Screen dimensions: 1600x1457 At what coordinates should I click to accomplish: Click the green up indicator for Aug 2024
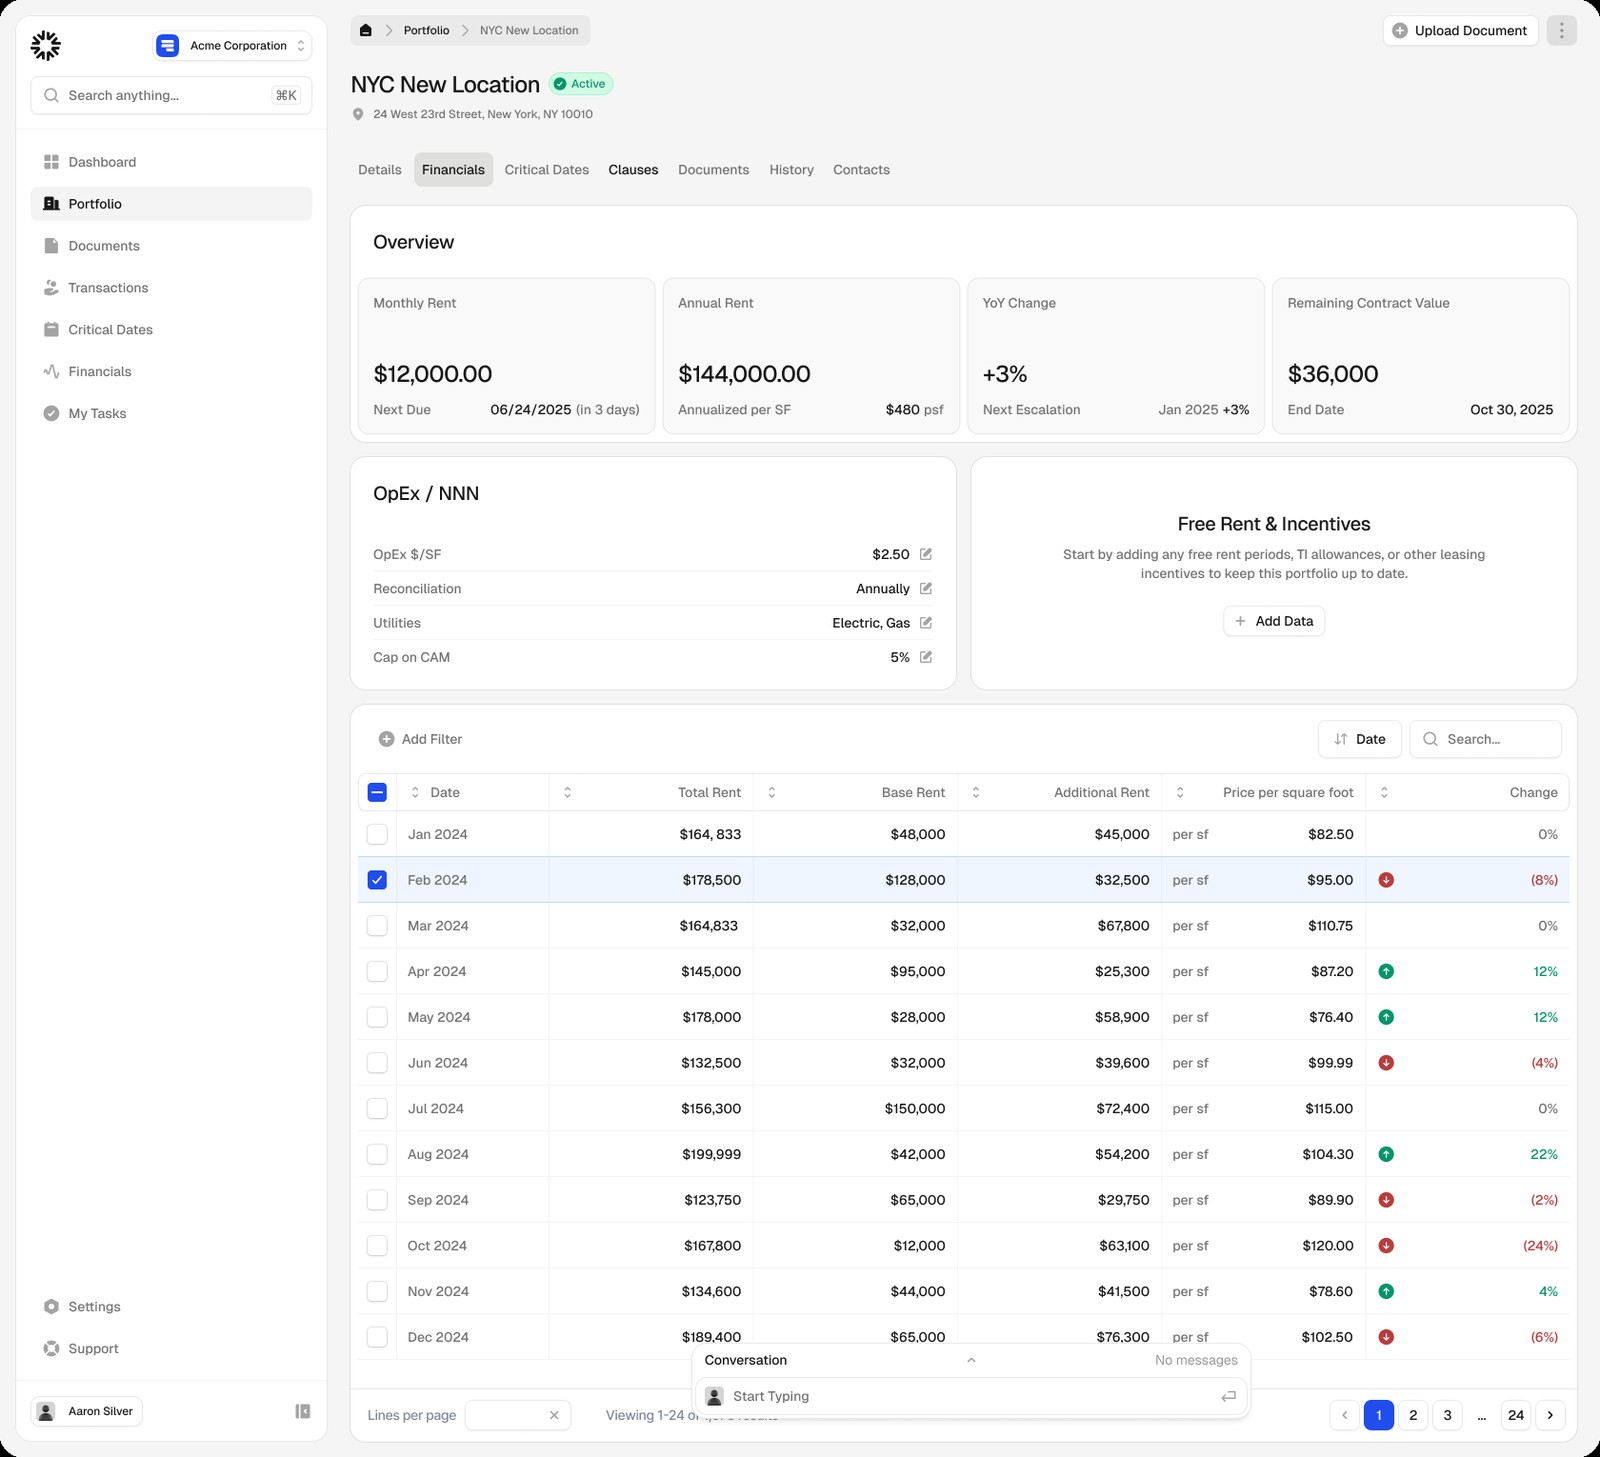1386,1154
